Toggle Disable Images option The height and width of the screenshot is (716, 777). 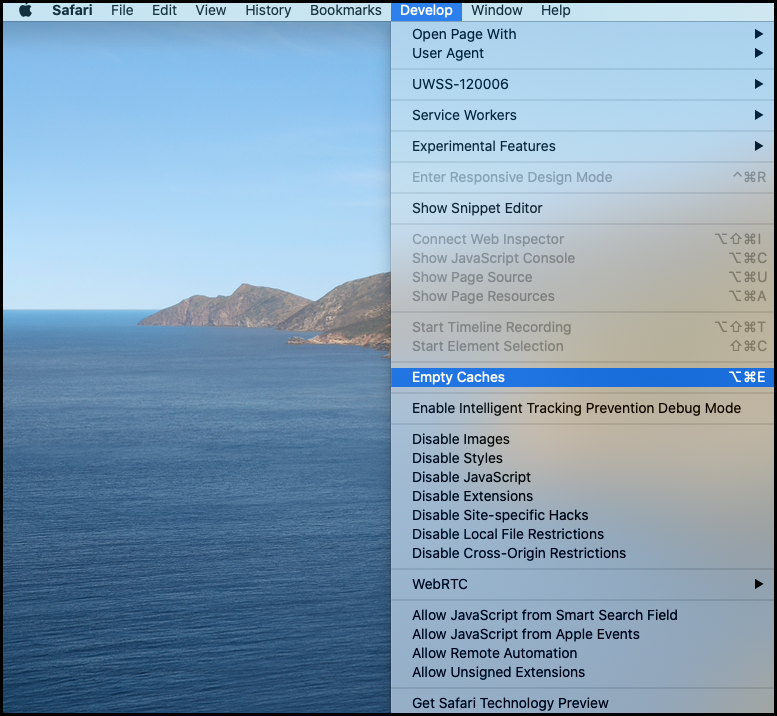tap(584, 439)
